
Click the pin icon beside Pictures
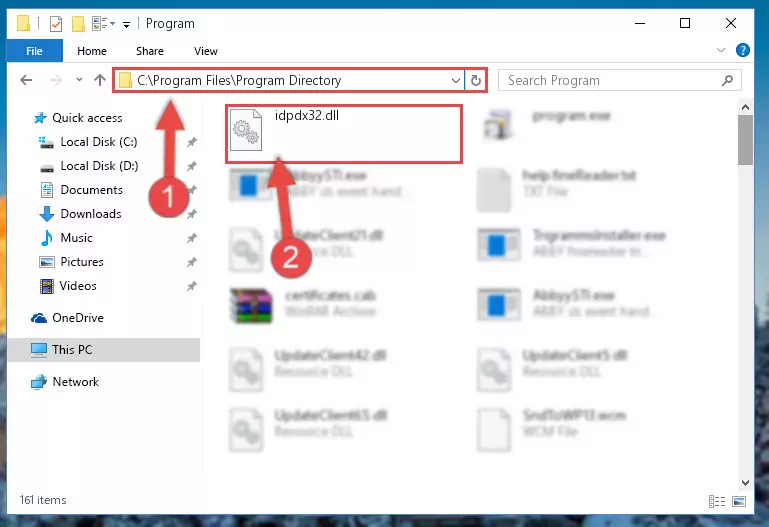(x=192, y=262)
